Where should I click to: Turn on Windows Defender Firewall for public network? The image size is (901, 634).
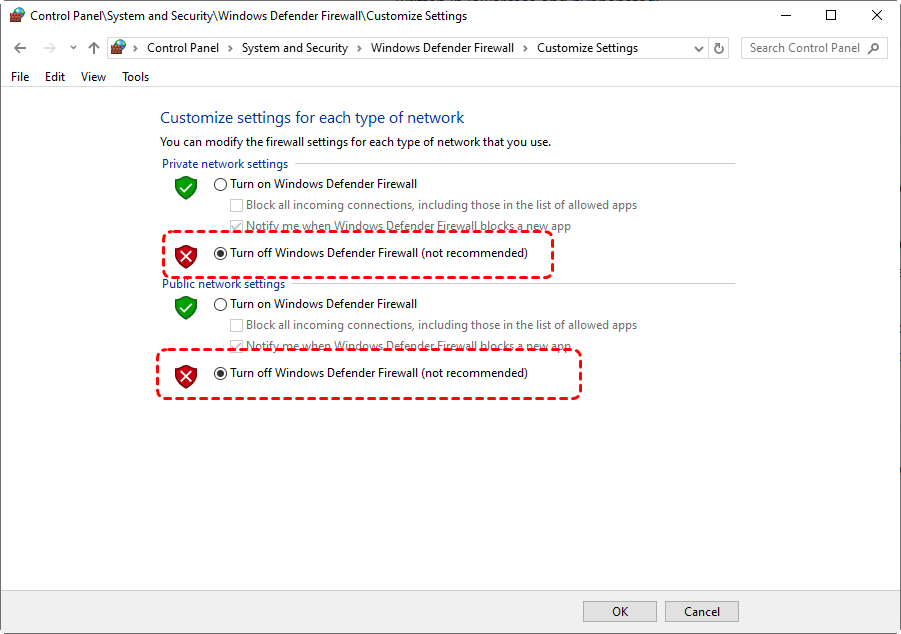click(x=221, y=304)
